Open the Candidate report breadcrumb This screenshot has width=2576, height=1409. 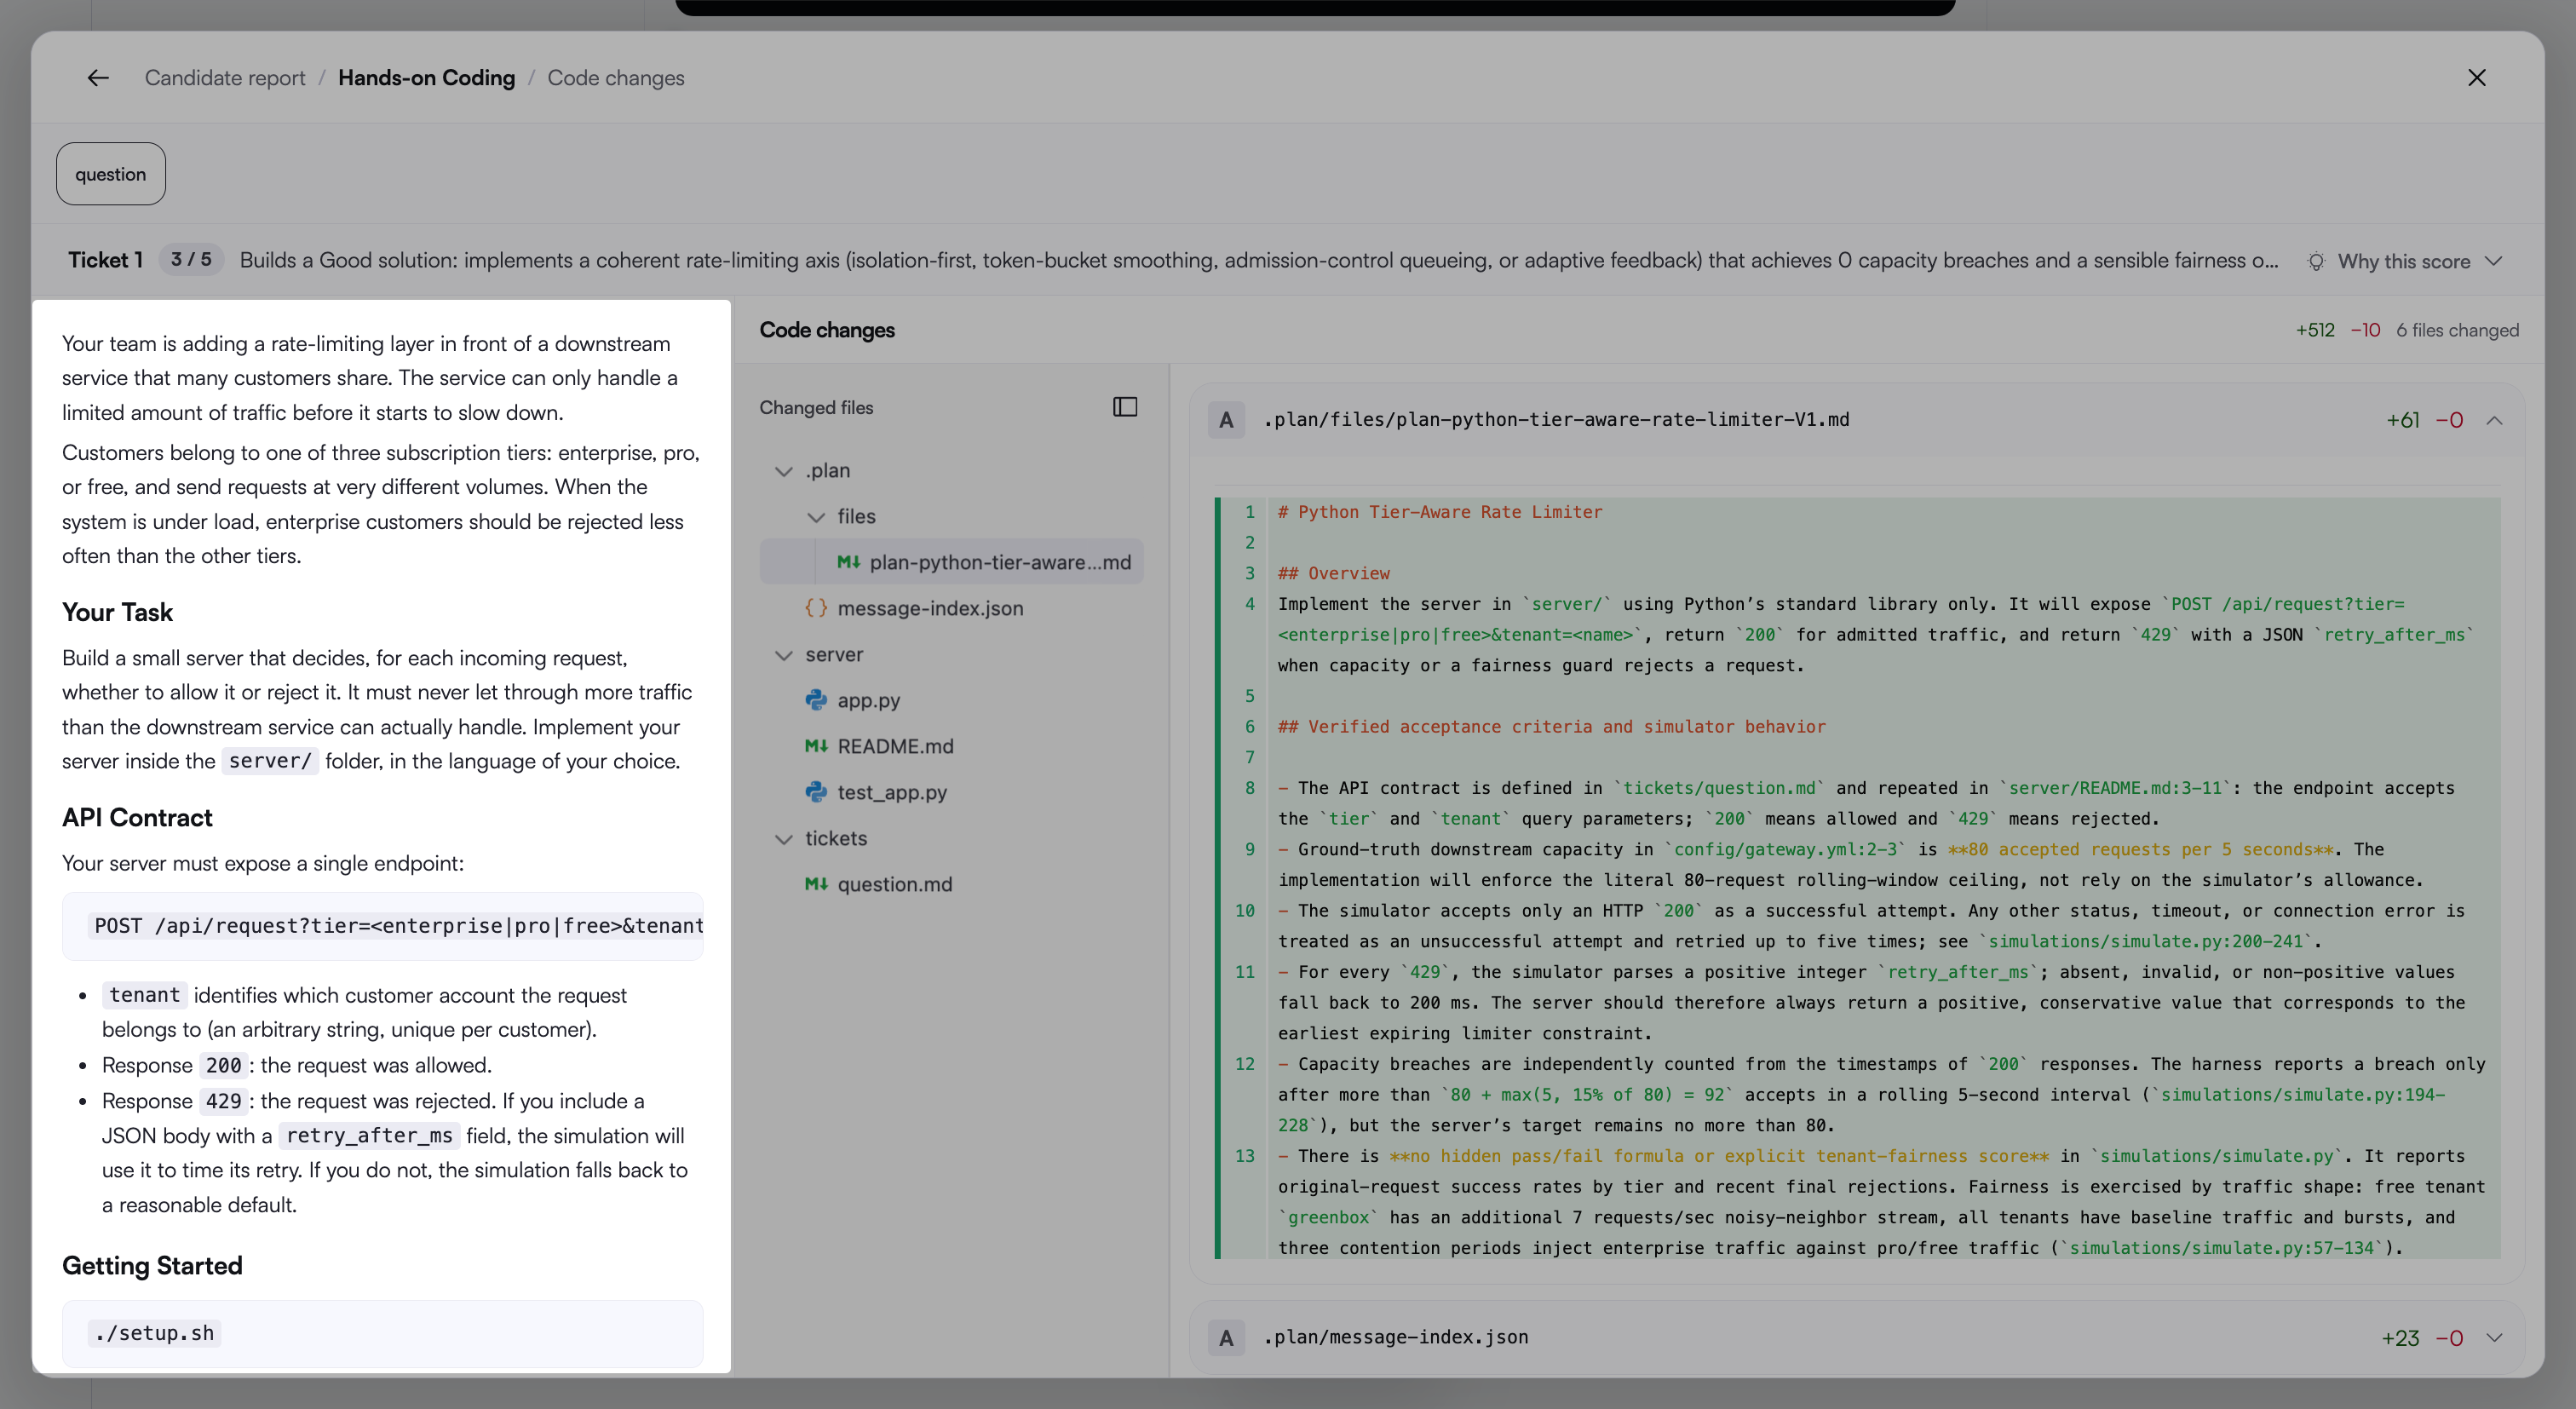coord(225,78)
